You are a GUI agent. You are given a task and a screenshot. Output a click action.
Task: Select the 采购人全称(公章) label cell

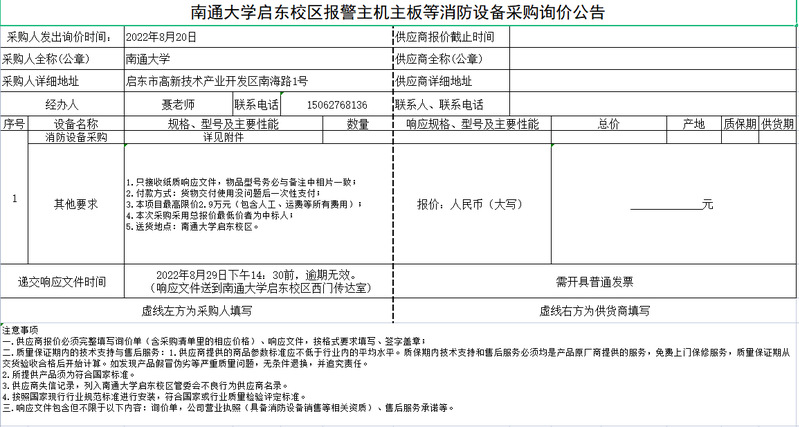62,59
